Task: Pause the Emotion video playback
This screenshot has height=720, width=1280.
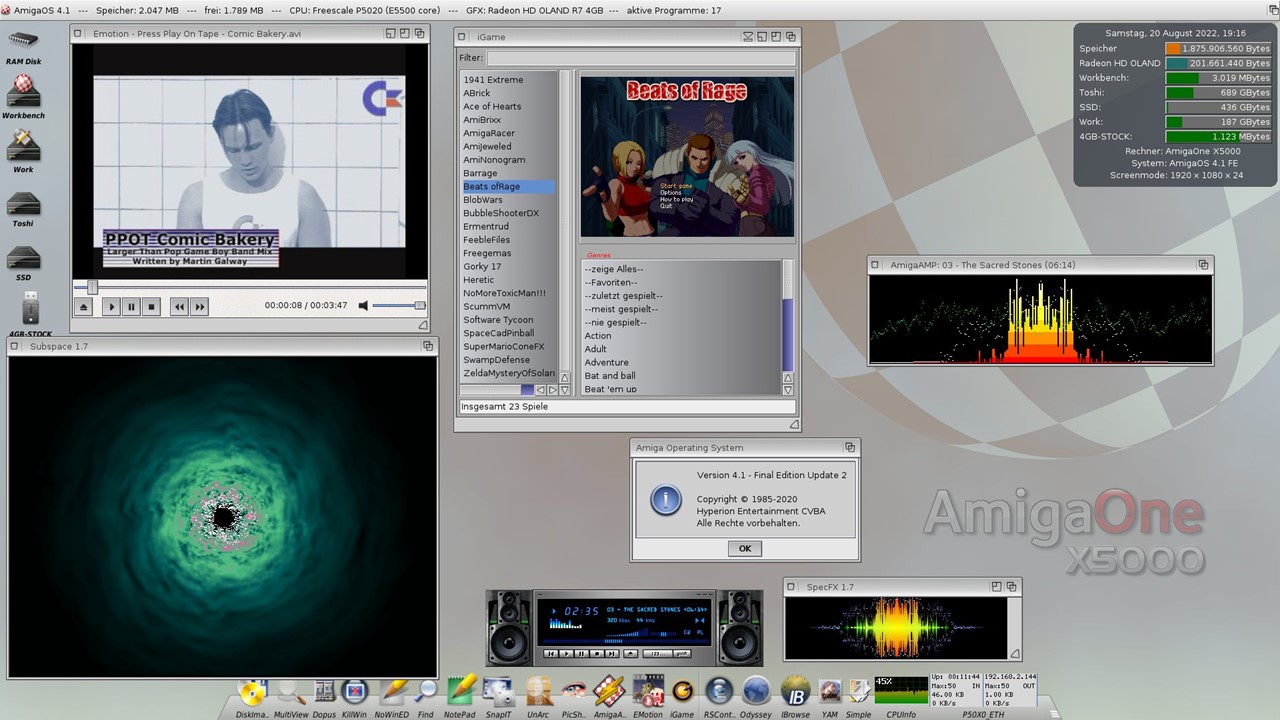Action: pyautogui.click(x=131, y=307)
